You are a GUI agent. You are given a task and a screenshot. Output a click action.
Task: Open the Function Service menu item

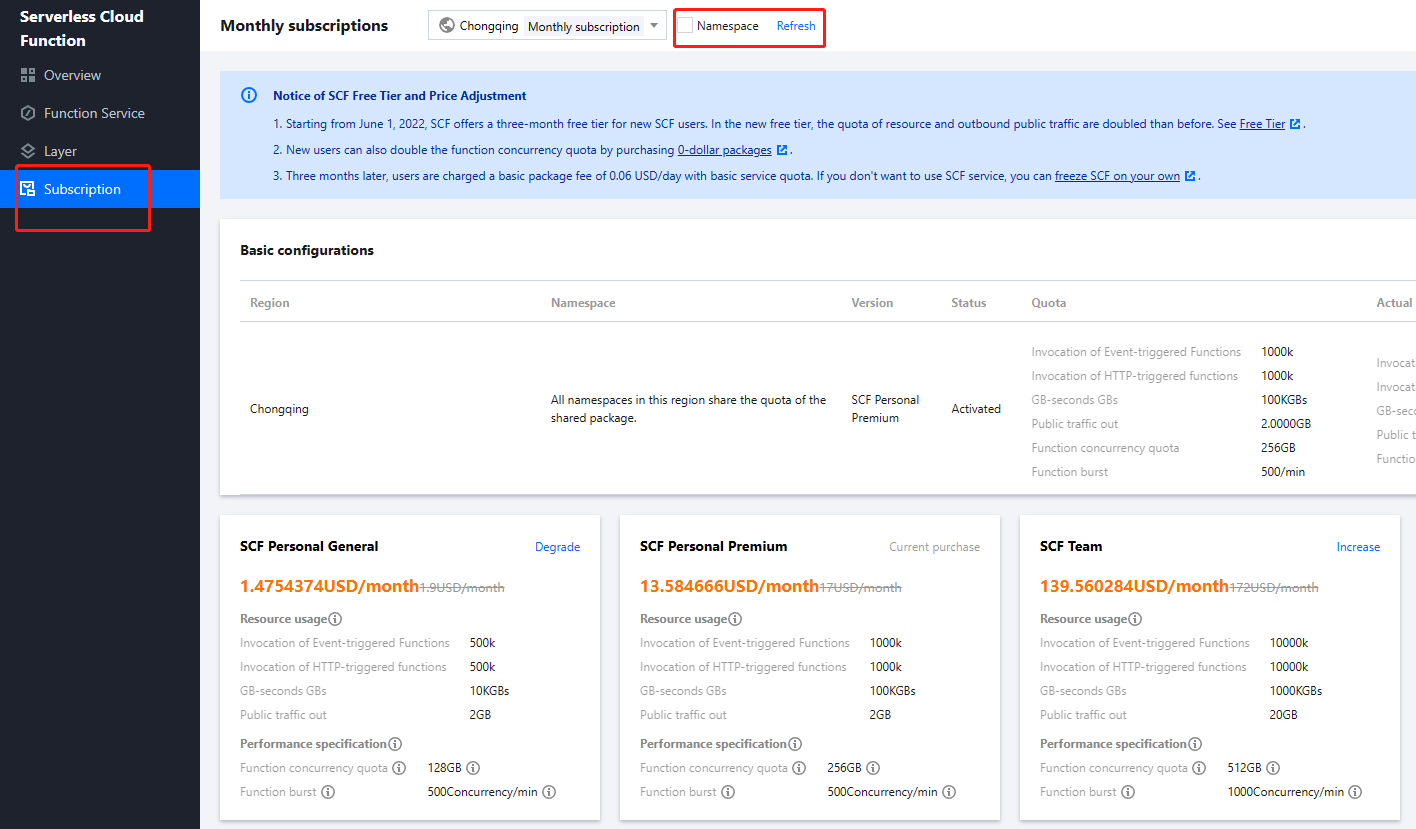pos(94,113)
